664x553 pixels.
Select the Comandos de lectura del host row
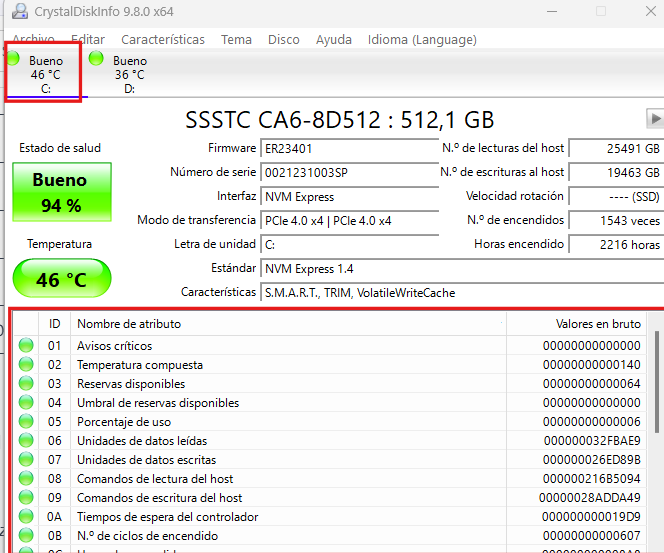329,479
